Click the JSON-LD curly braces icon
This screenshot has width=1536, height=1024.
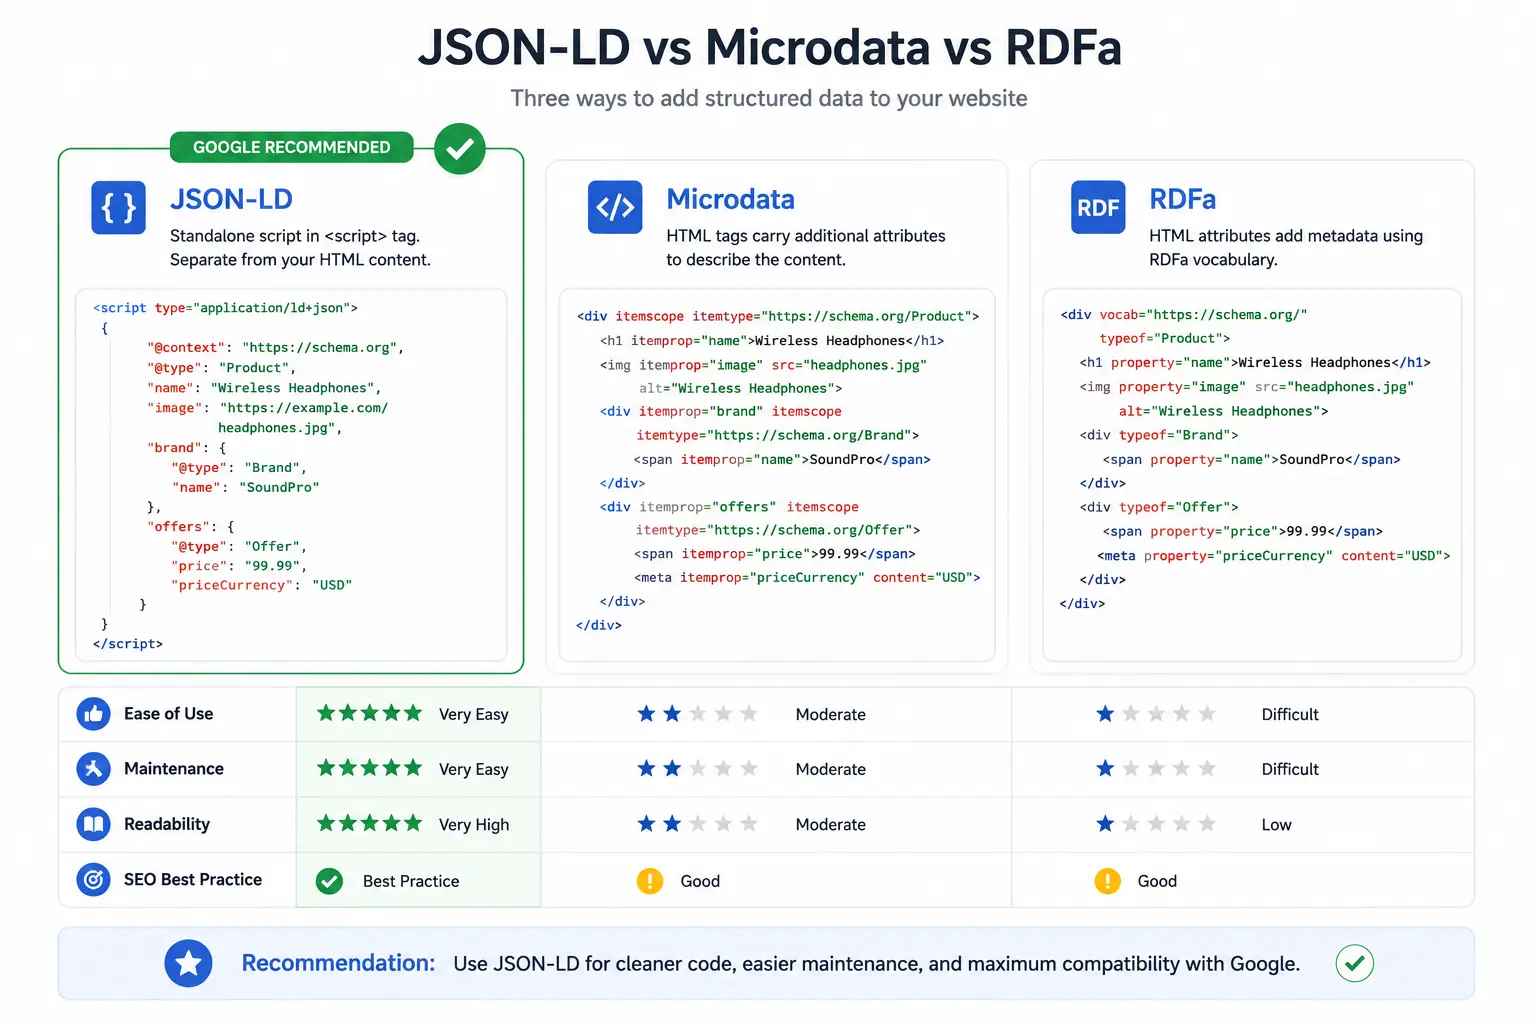pos(118,207)
